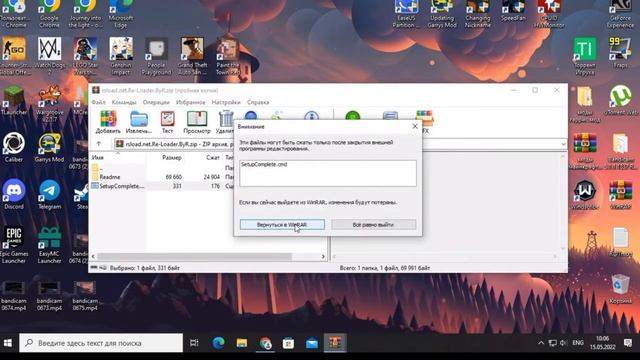The image size is (640, 360).
Task: Launch the Paint the Town Red icon
Action: click(x=228, y=56)
